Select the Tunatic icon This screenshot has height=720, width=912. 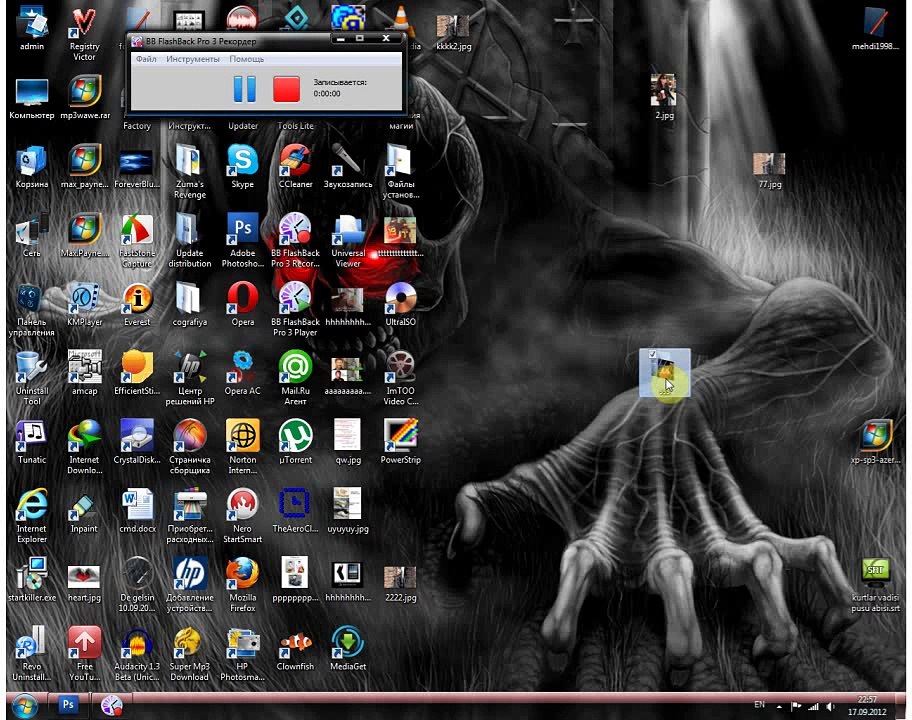coord(32,441)
